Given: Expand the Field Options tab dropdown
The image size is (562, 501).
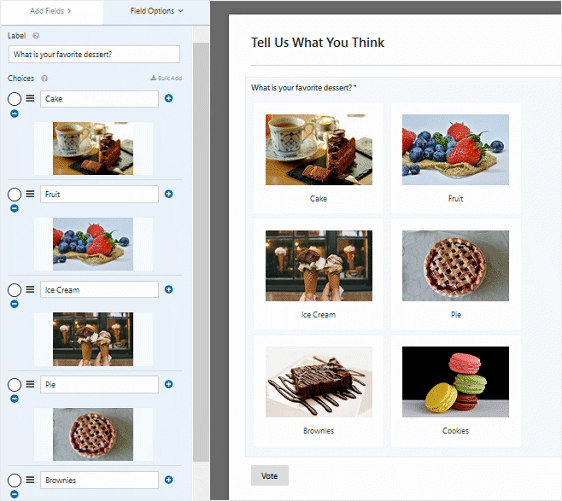Looking at the screenshot, I should 157,11.
